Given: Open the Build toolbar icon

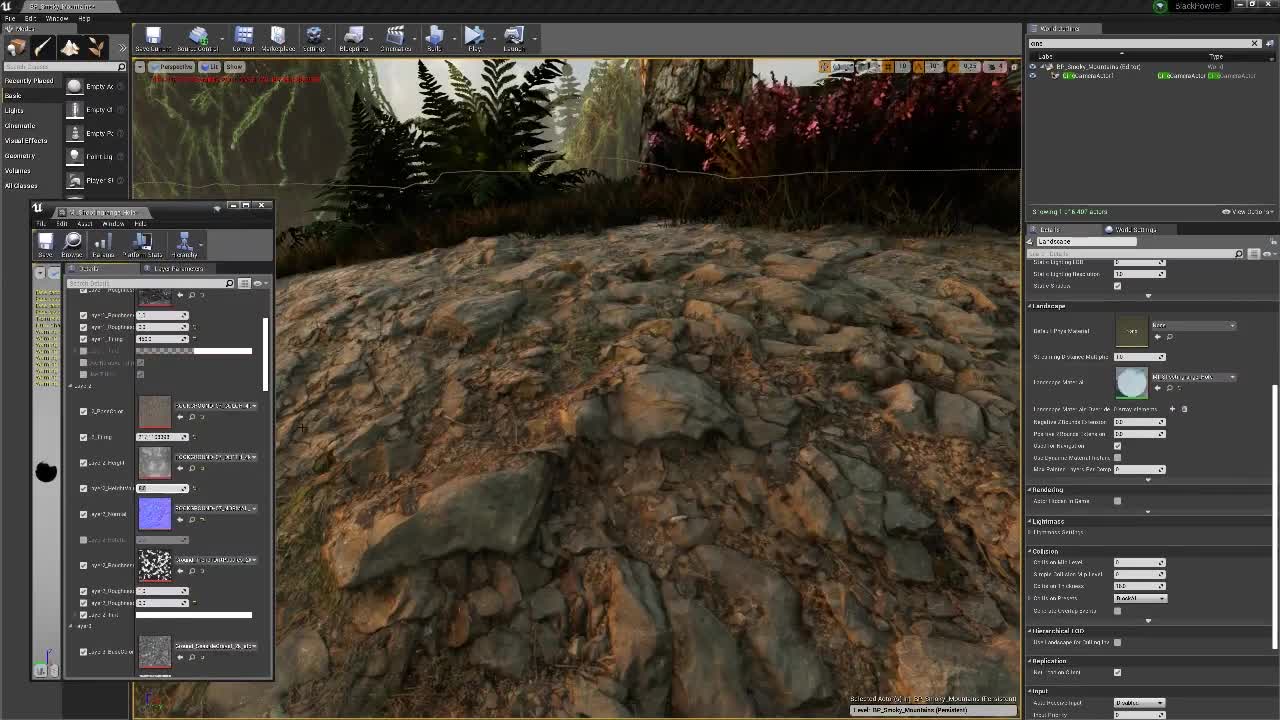Looking at the screenshot, I should tap(434, 39).
